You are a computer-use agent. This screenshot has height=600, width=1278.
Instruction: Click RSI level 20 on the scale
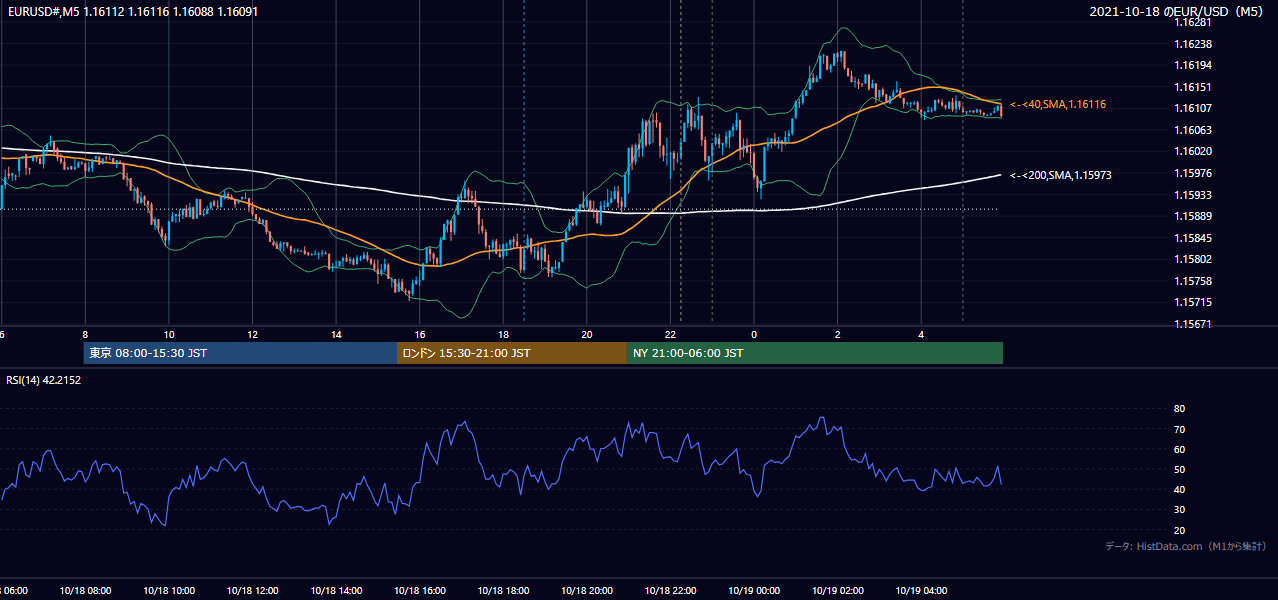click(x=1180, y=530)
